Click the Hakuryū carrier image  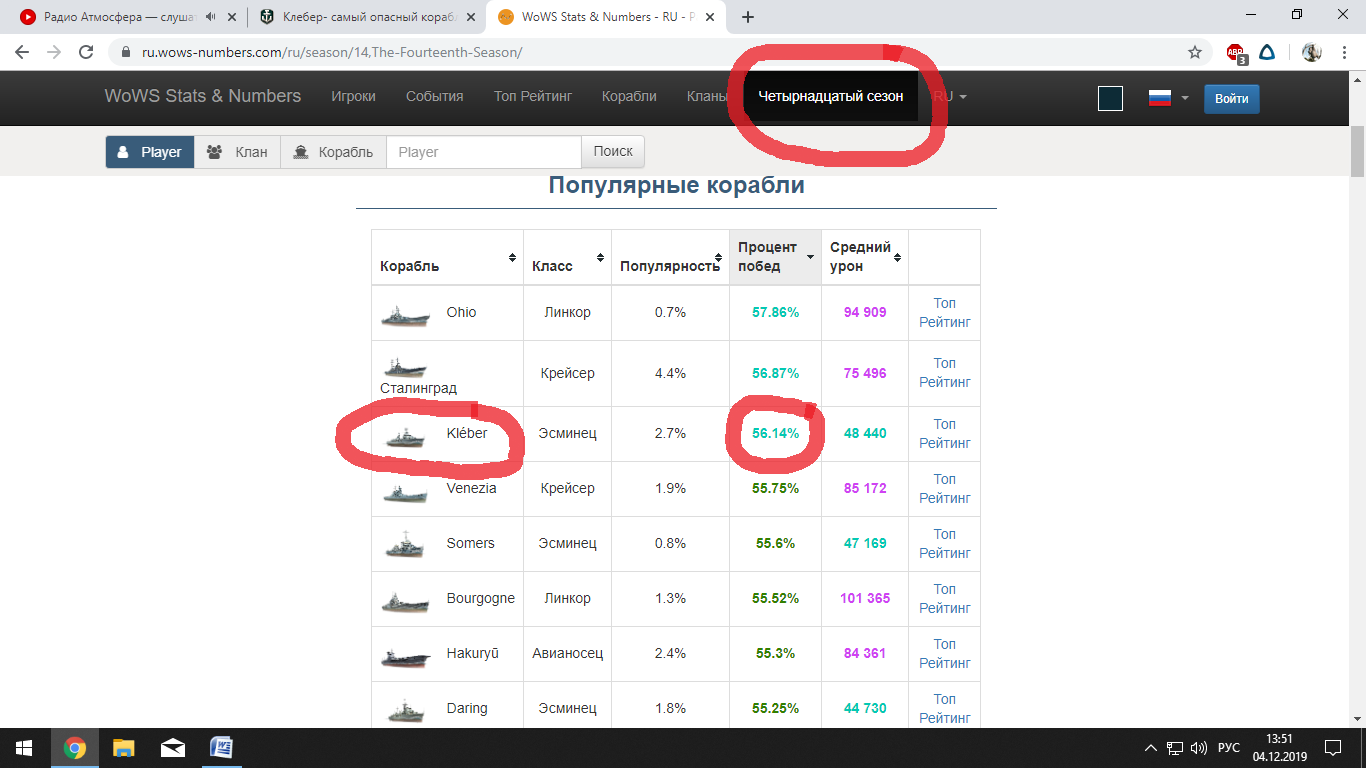[x=405, y=656]
